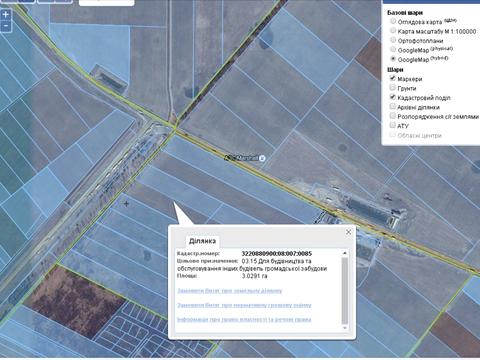Screen dimensions: 480x360
Task: Select the GoogleMap hybrid base layer
Action: tap(393, 59)
